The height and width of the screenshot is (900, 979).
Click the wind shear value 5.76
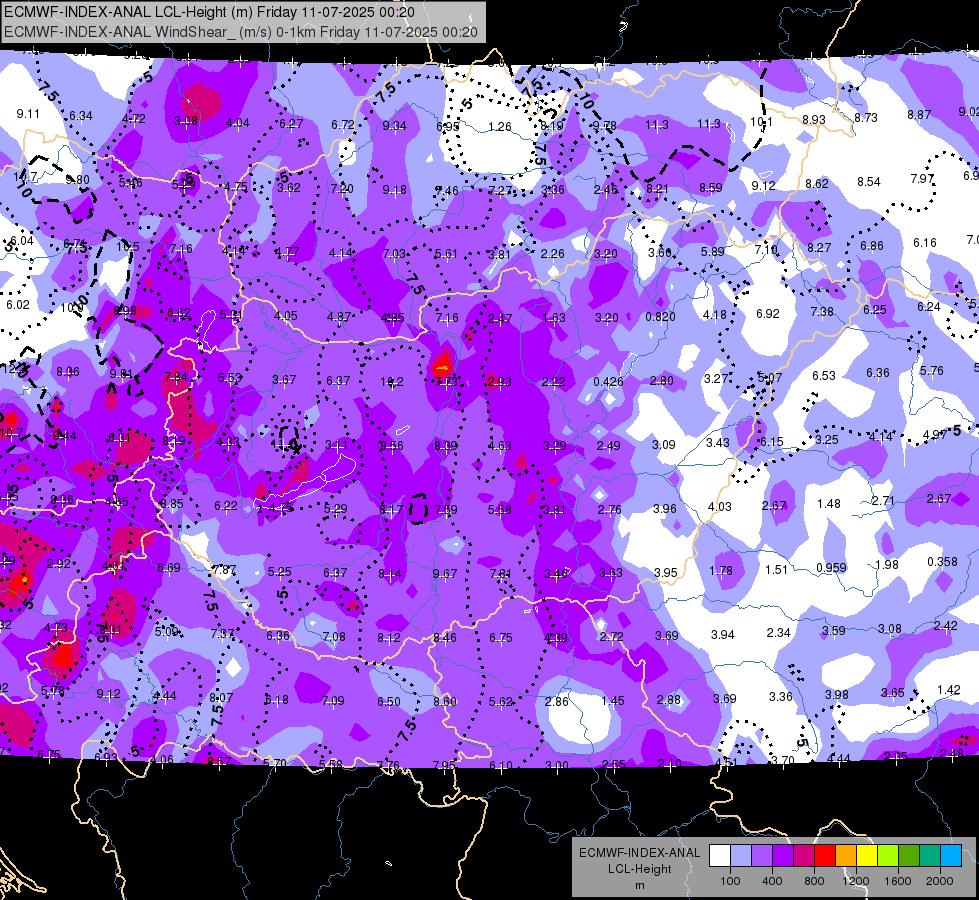pyautogui.click(x=932, y=370)
